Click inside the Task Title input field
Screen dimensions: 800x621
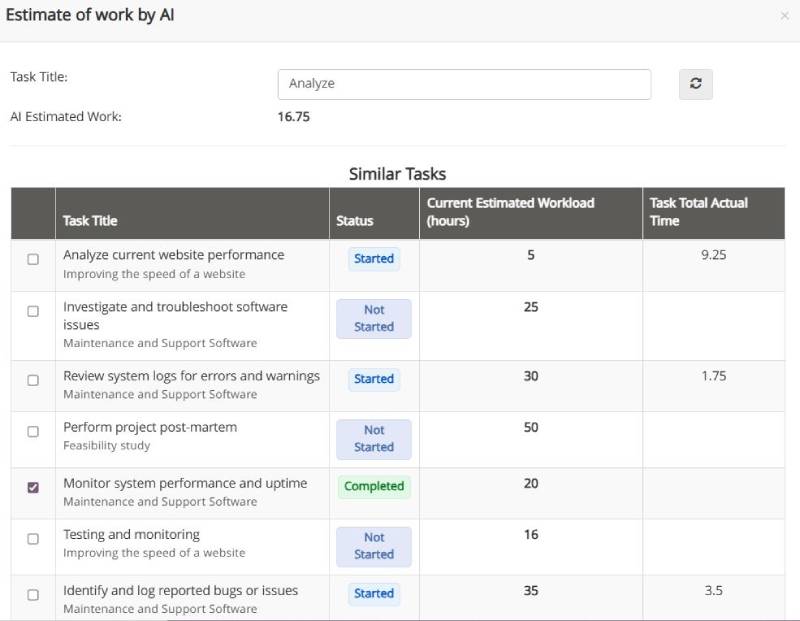[463, 84]
